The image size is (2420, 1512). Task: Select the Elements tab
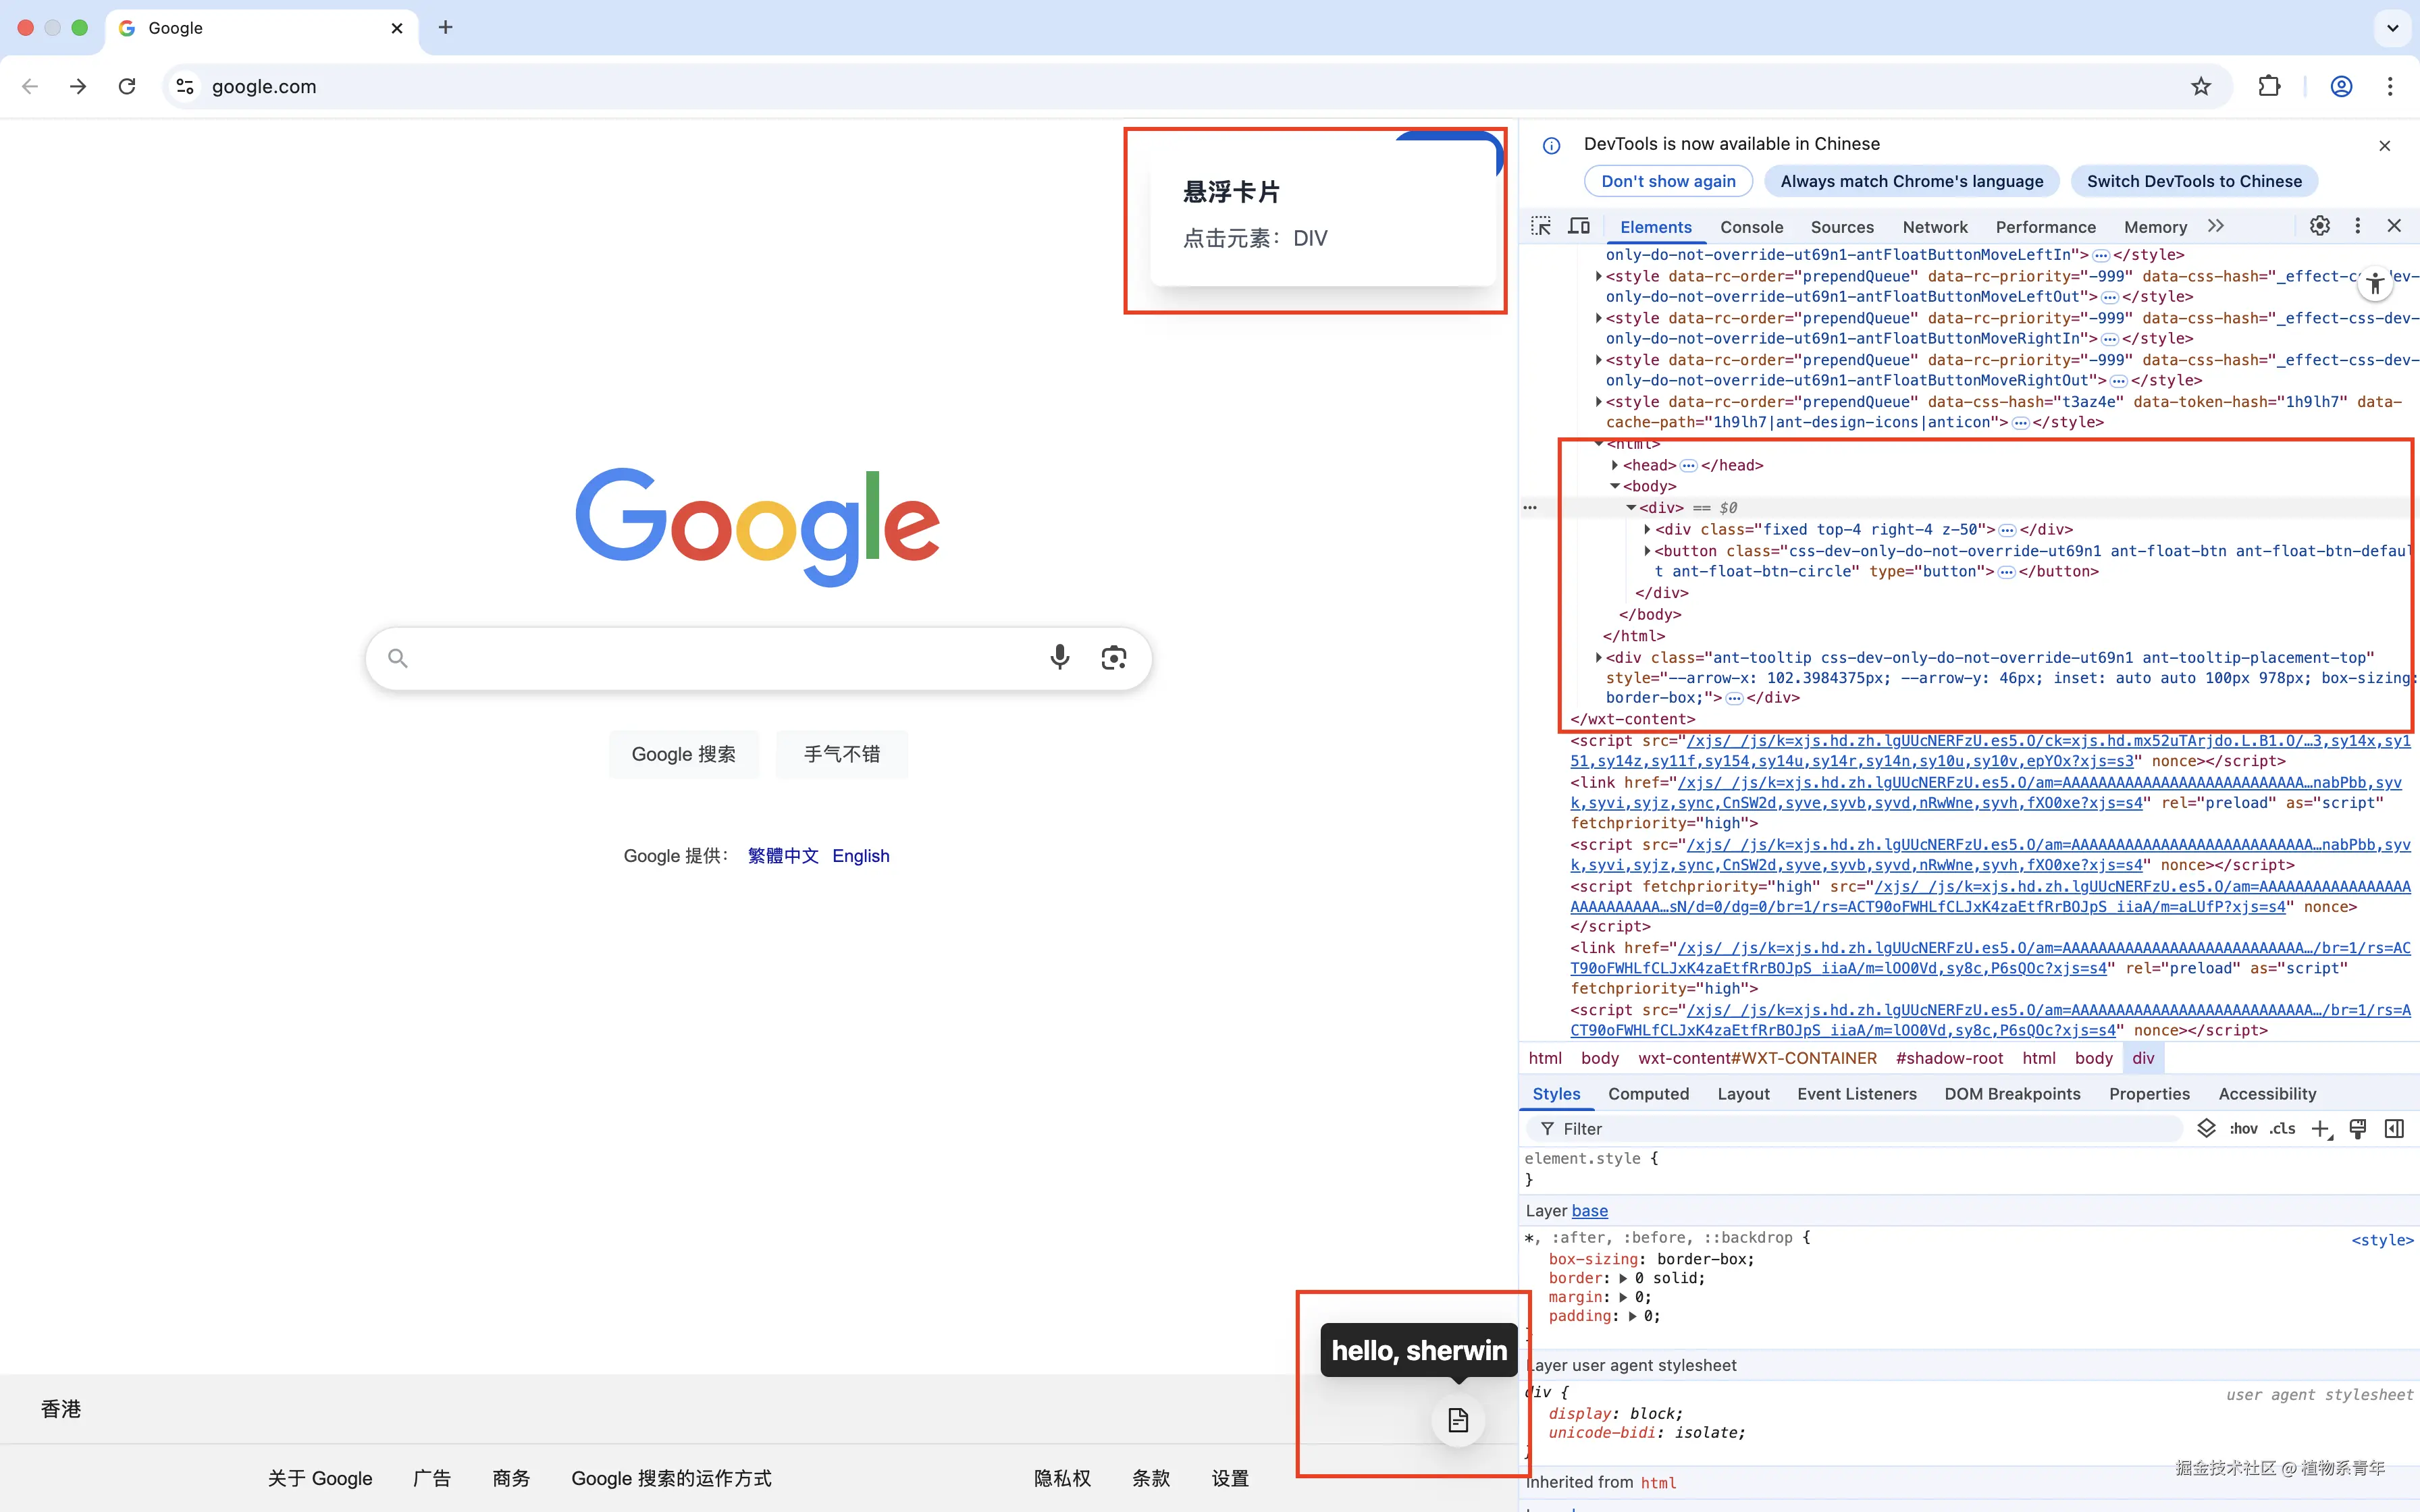coord(1656,227)
